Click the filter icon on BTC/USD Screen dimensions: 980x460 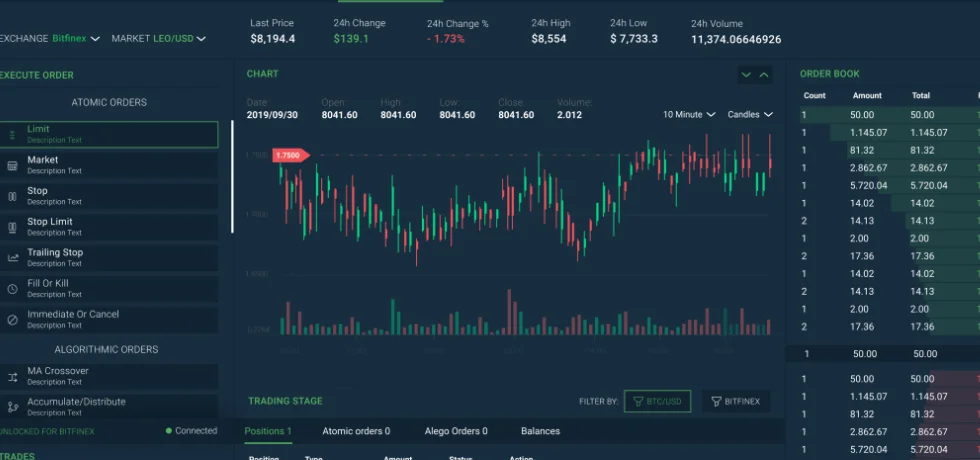[638, 401]
